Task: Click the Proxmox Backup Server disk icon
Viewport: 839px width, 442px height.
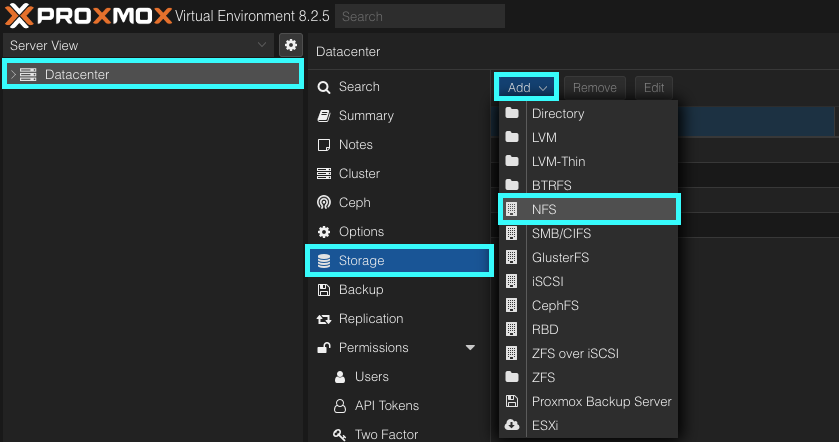Action: (512, 401)
